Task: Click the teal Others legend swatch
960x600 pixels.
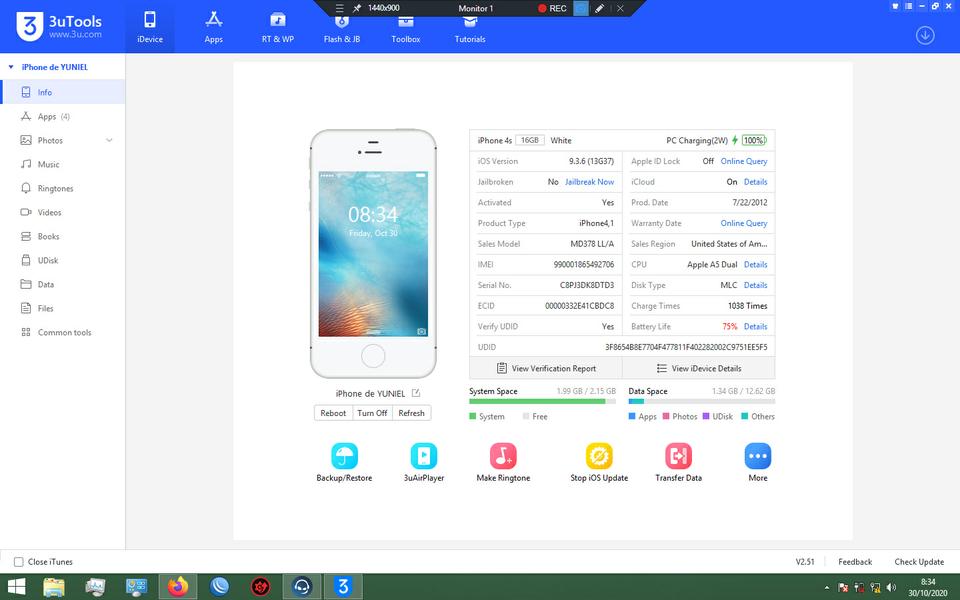Action: click(744, 416)
